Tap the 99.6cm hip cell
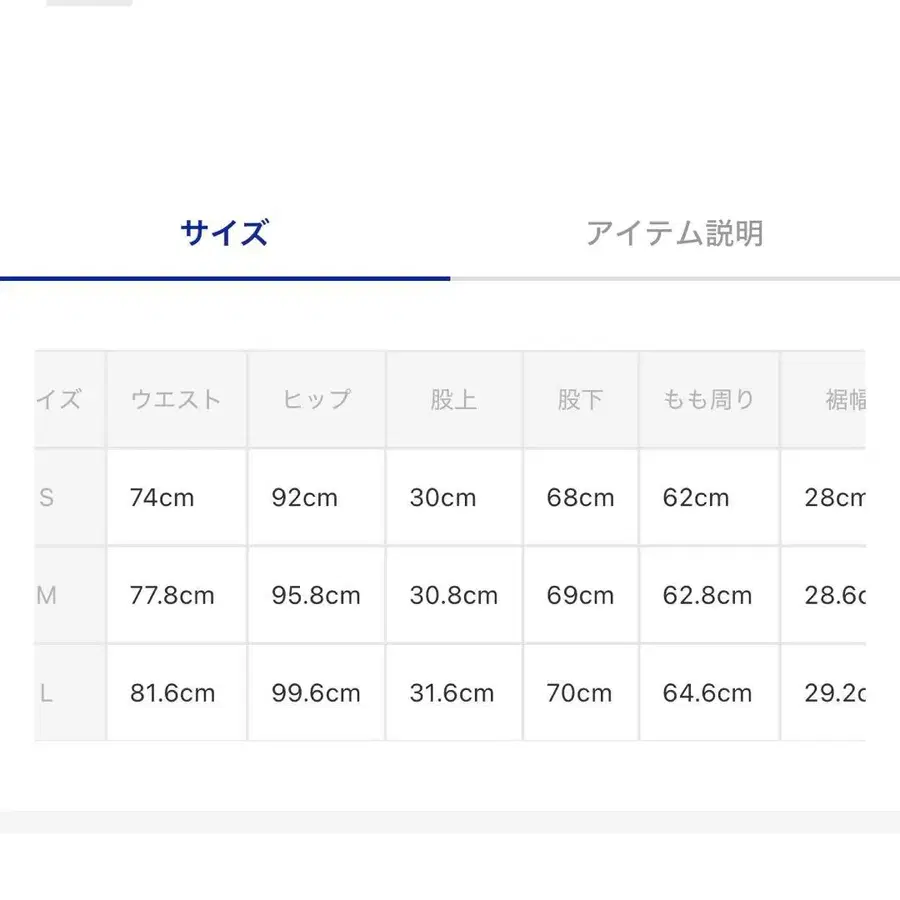 coord(315,693)
